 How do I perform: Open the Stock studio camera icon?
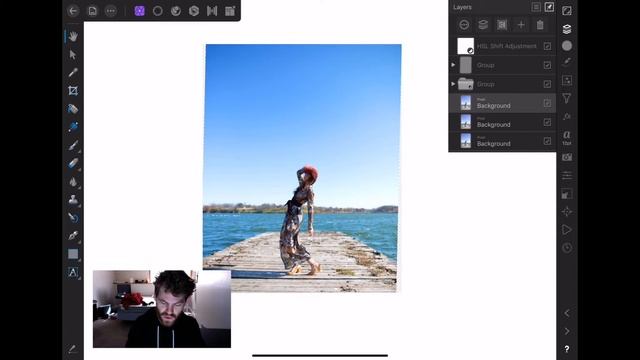tap(567, 157)
